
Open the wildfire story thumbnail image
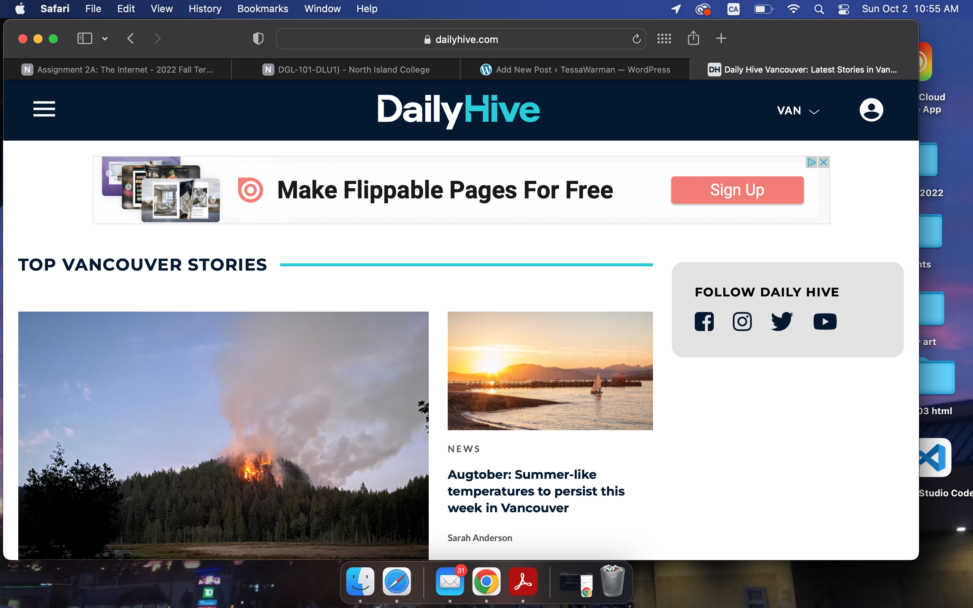[x=223, y=434]
